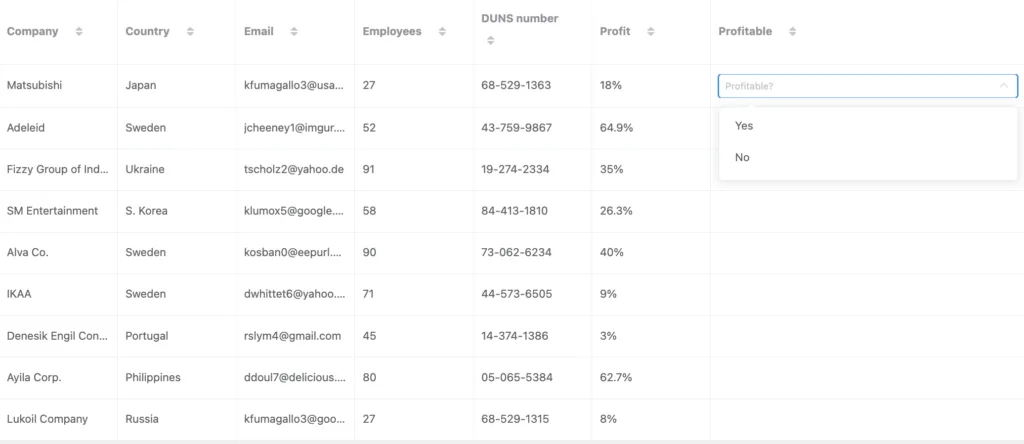Click DUNS number 68-529-1363
1024x444 pixels.
pyautogui.click(x=516, y=86)
